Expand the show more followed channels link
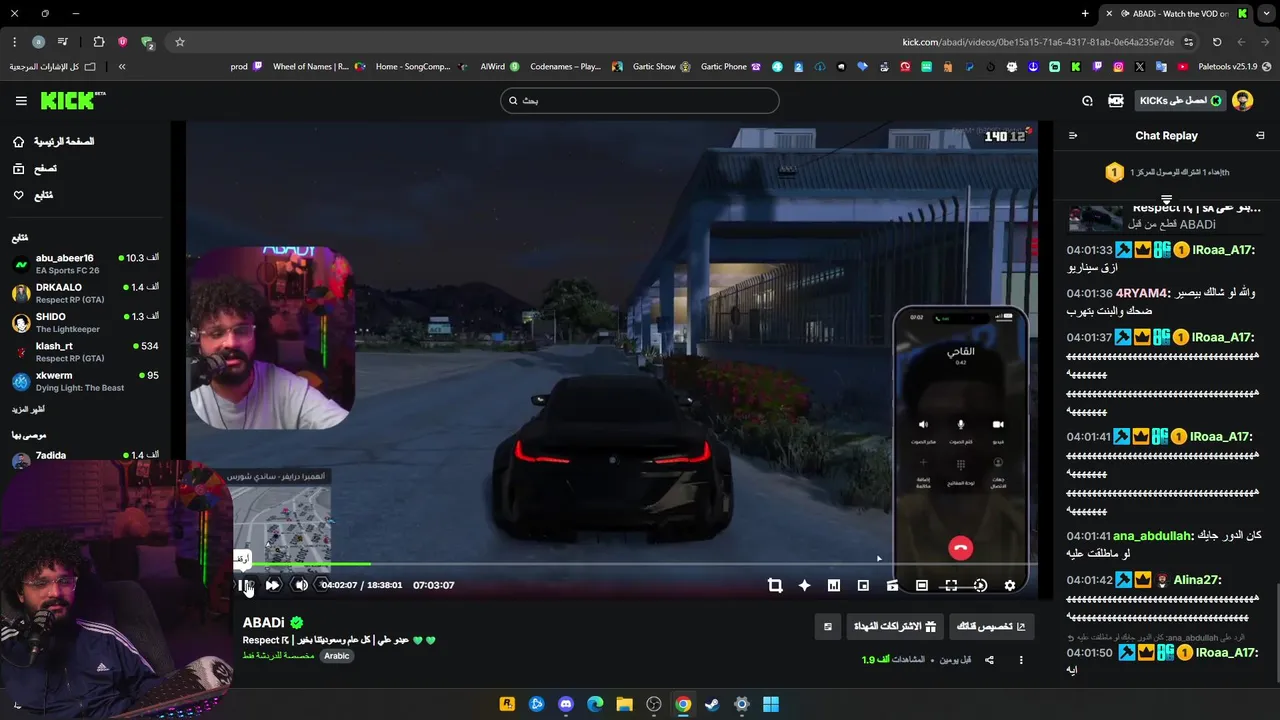This screenshot has width=1280, height=720. tap(28, 410)
